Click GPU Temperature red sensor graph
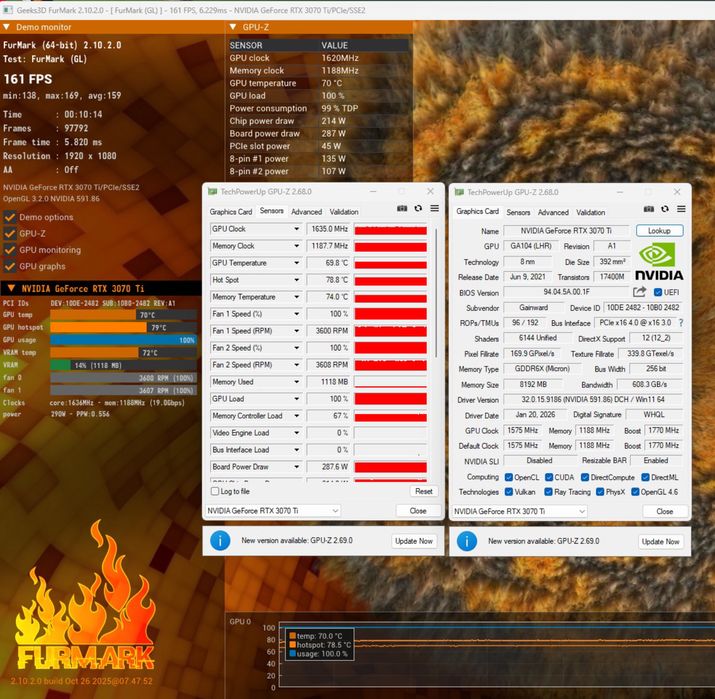 [390, 263]
